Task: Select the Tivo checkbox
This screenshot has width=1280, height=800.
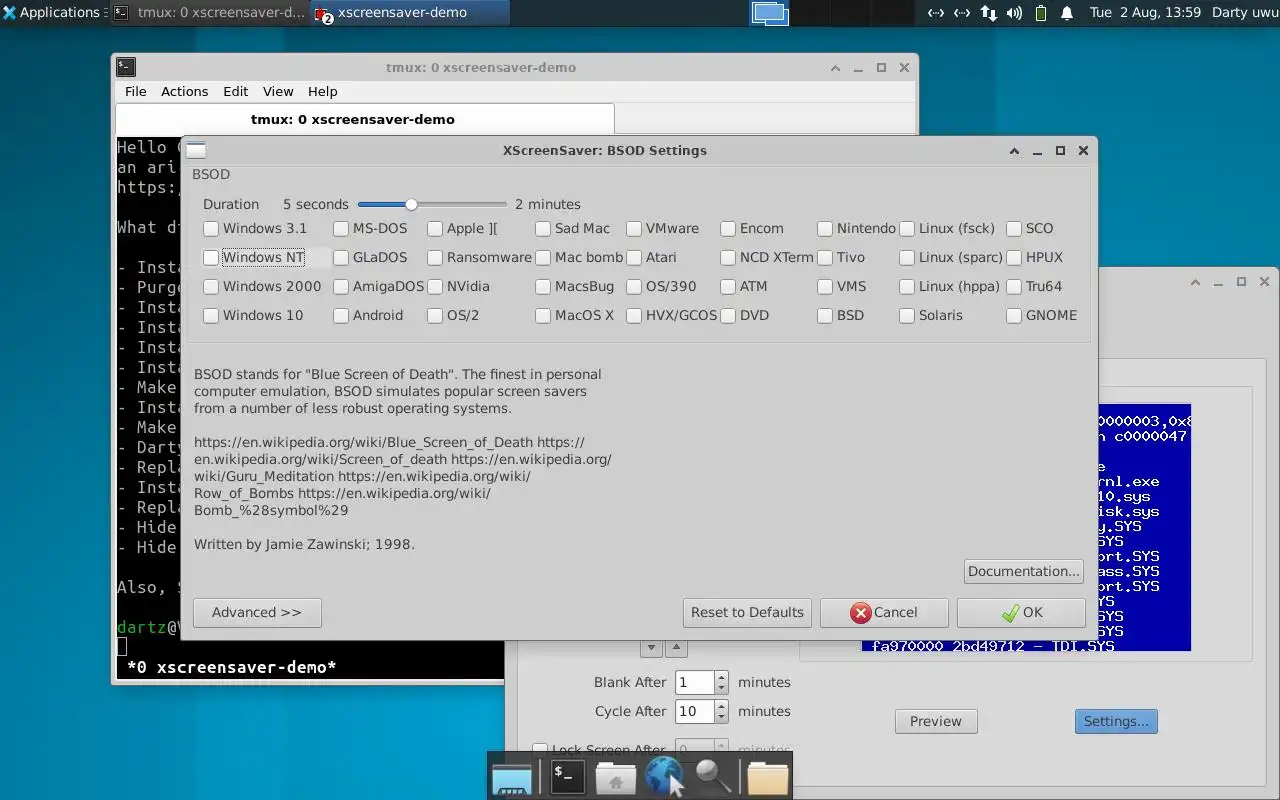Action: pyautogui.click(x=825, y=258)
